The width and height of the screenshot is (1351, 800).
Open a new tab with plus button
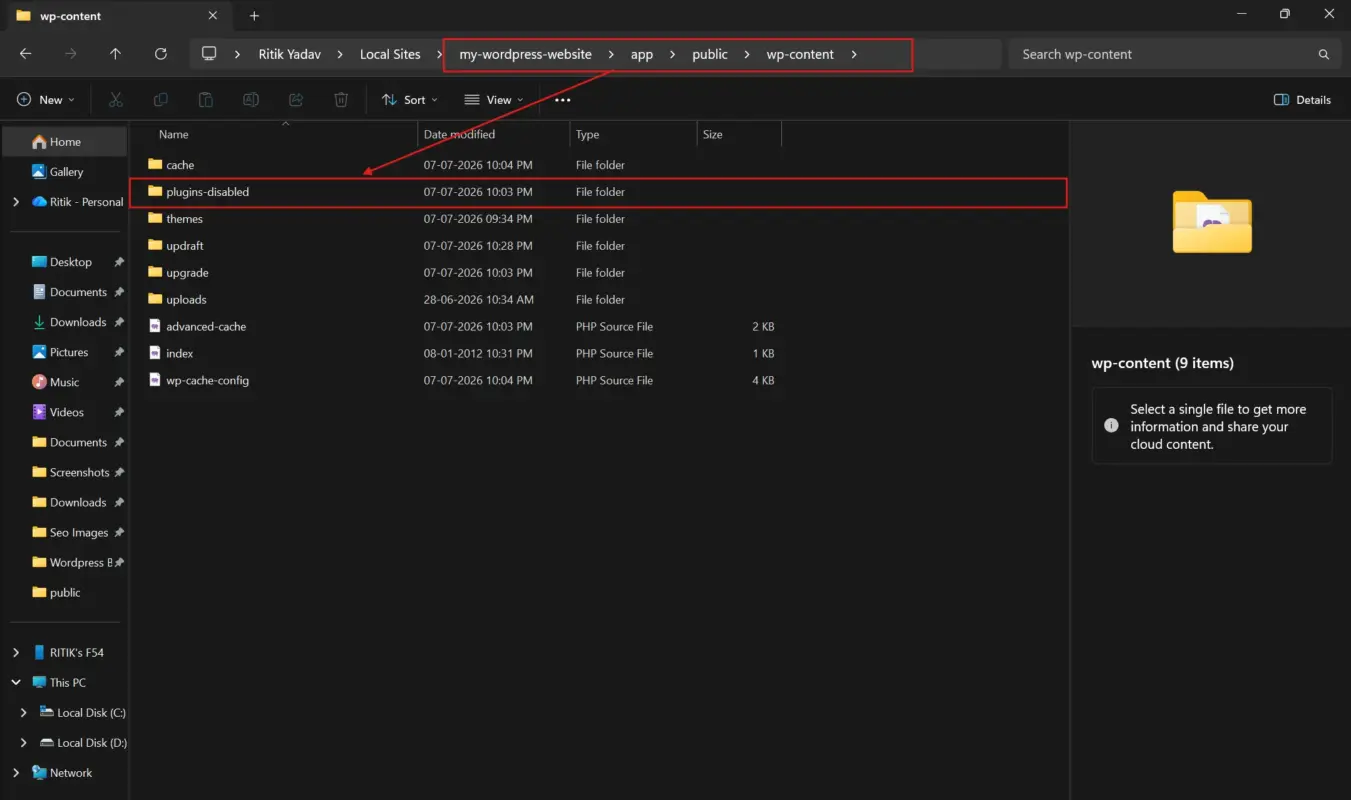pos(254,16)
